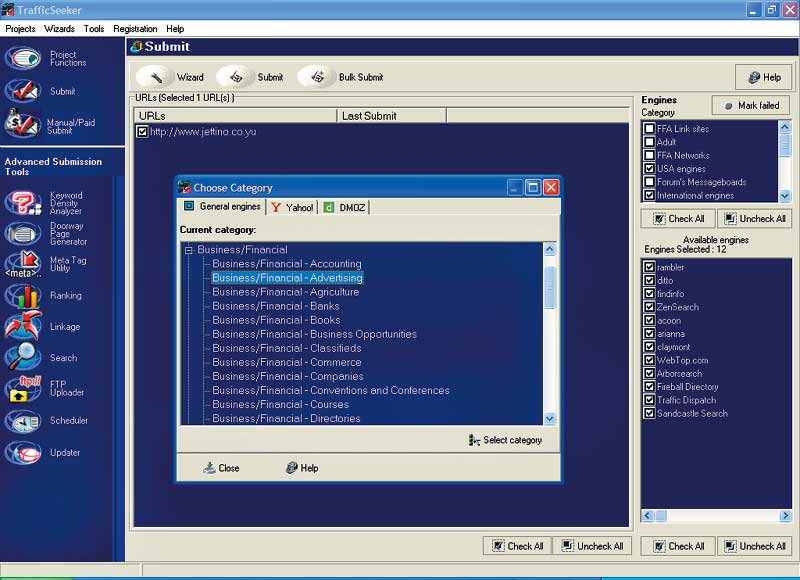800x580 pixels.
Task: Switch to the DMOZ tab
Action: [x=344, y=207]
